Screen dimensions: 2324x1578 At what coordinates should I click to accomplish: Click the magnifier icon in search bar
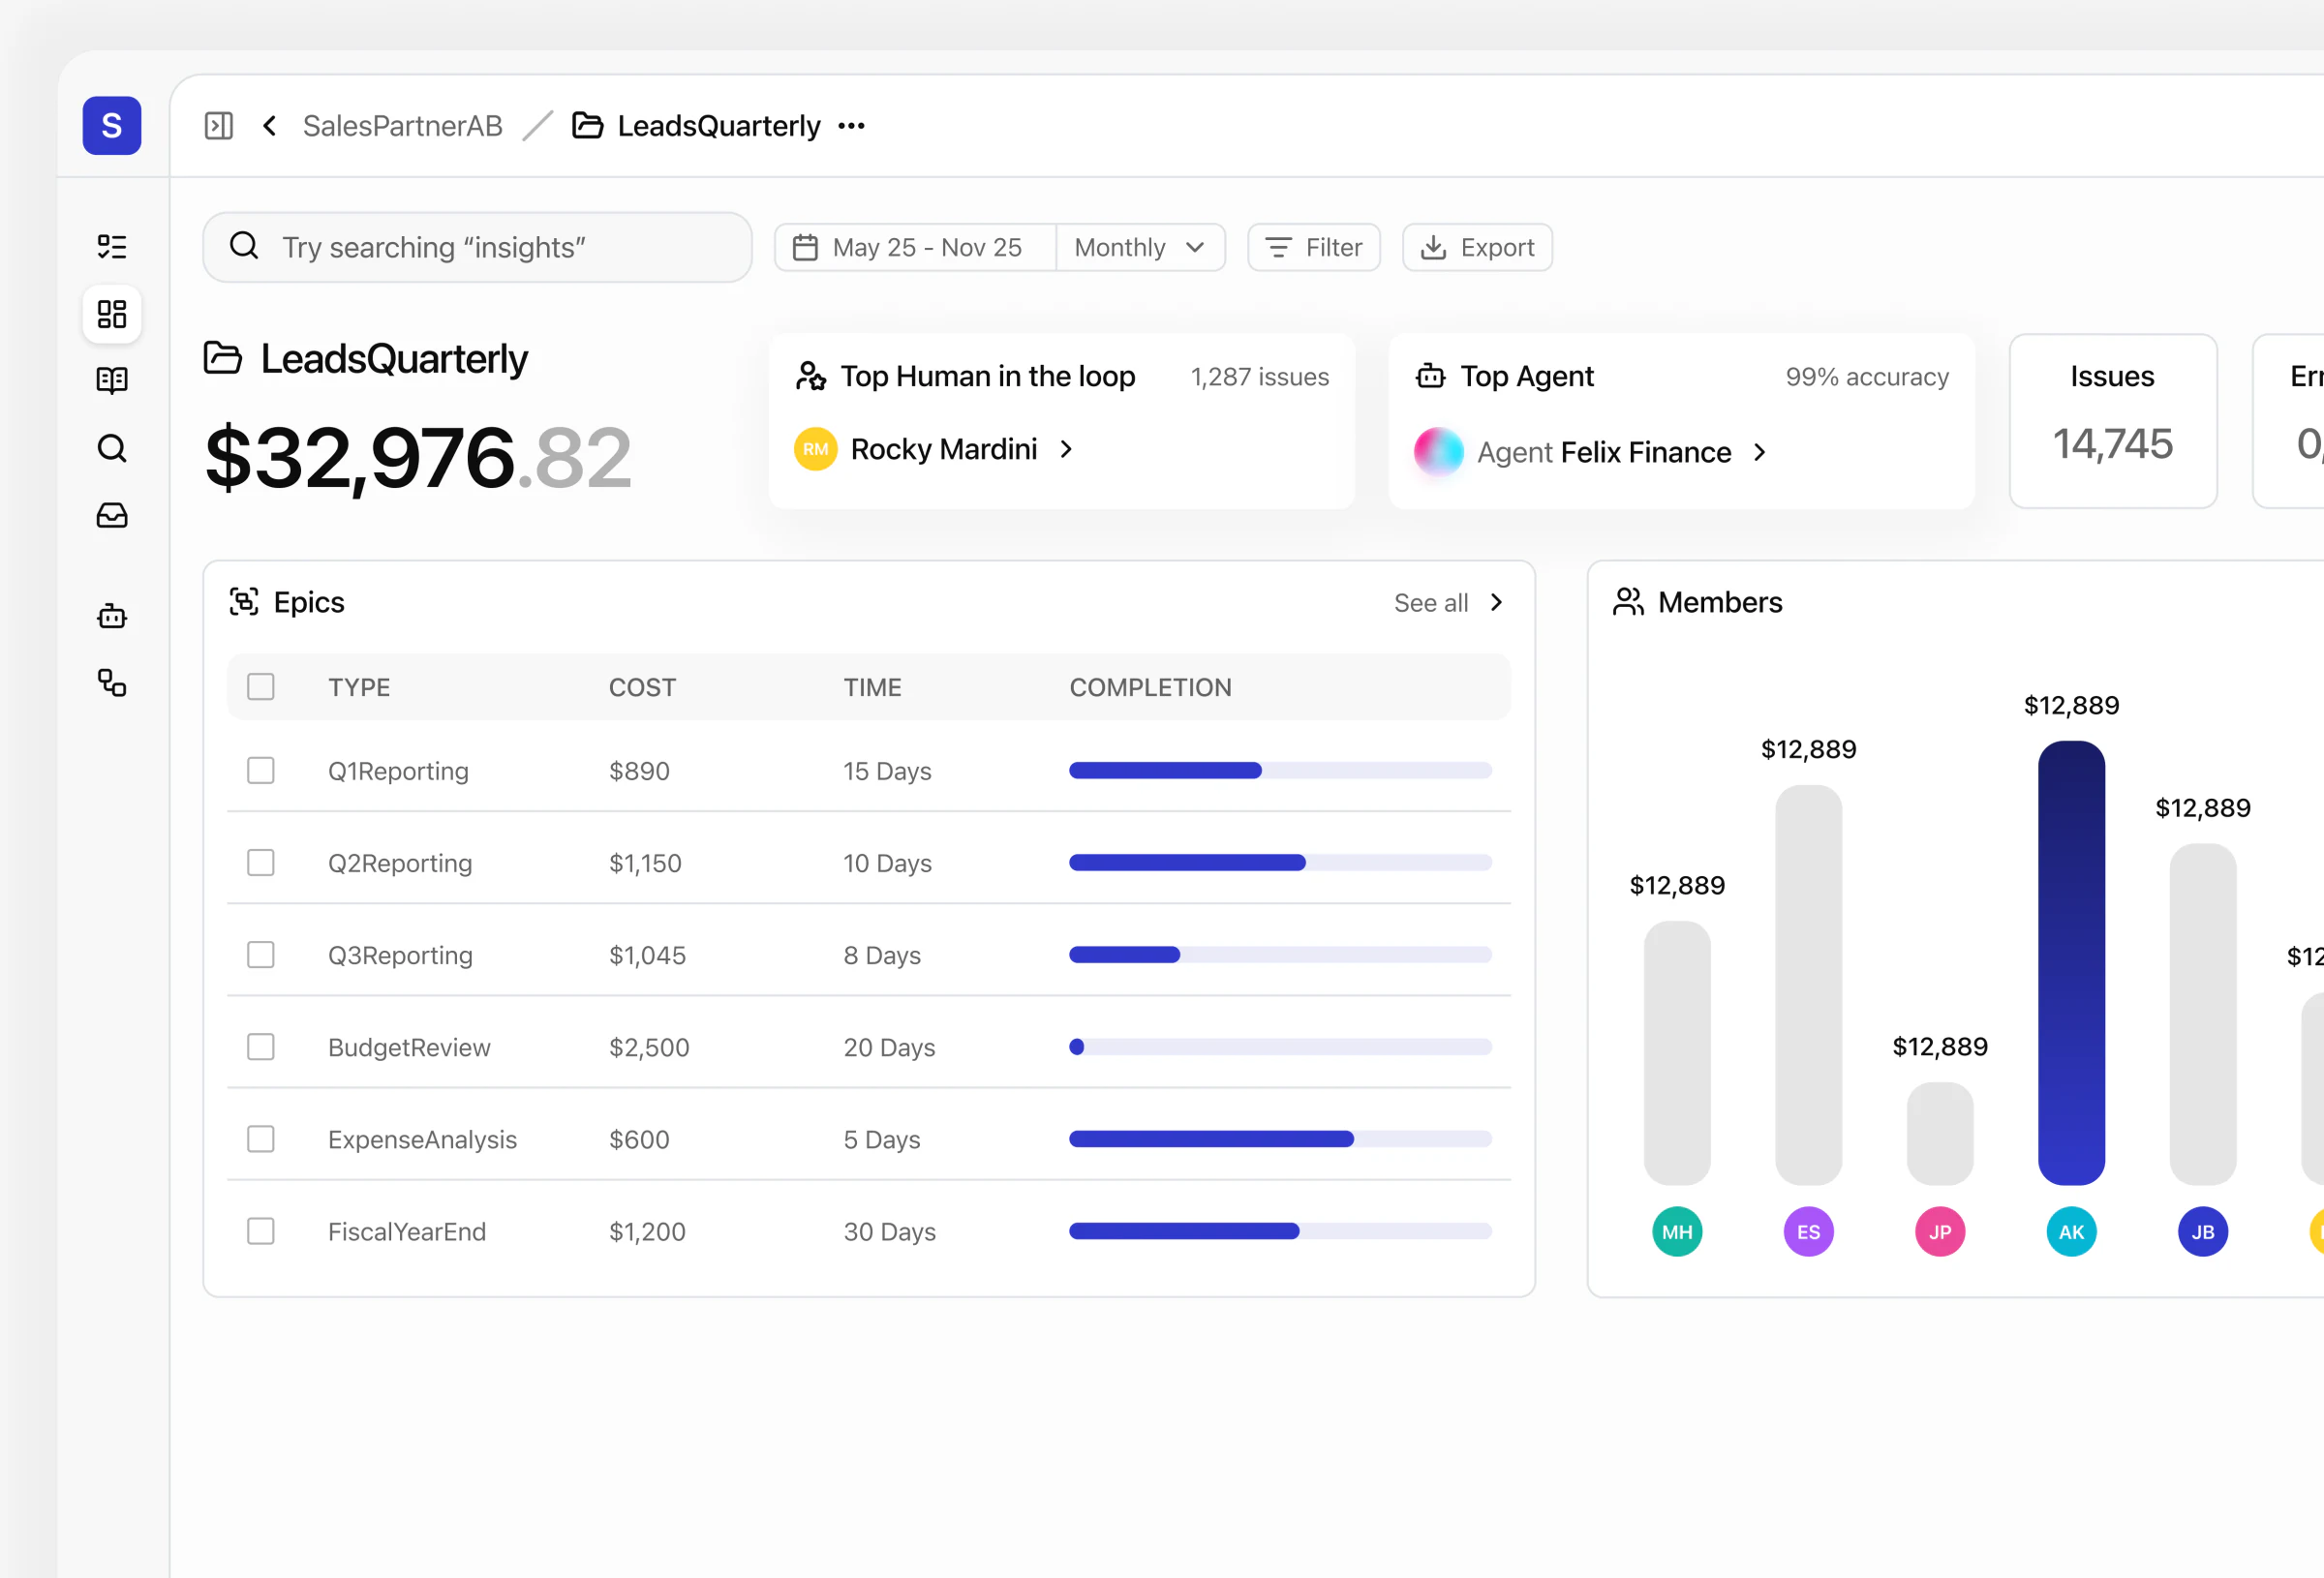[244, 246]
